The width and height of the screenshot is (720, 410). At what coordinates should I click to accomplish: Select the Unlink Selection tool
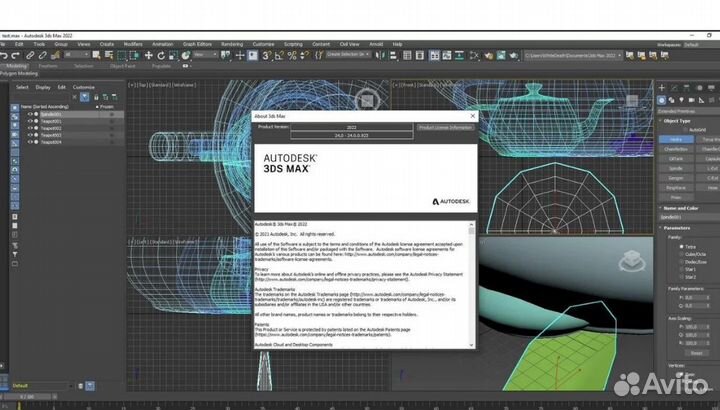point(42,56)
